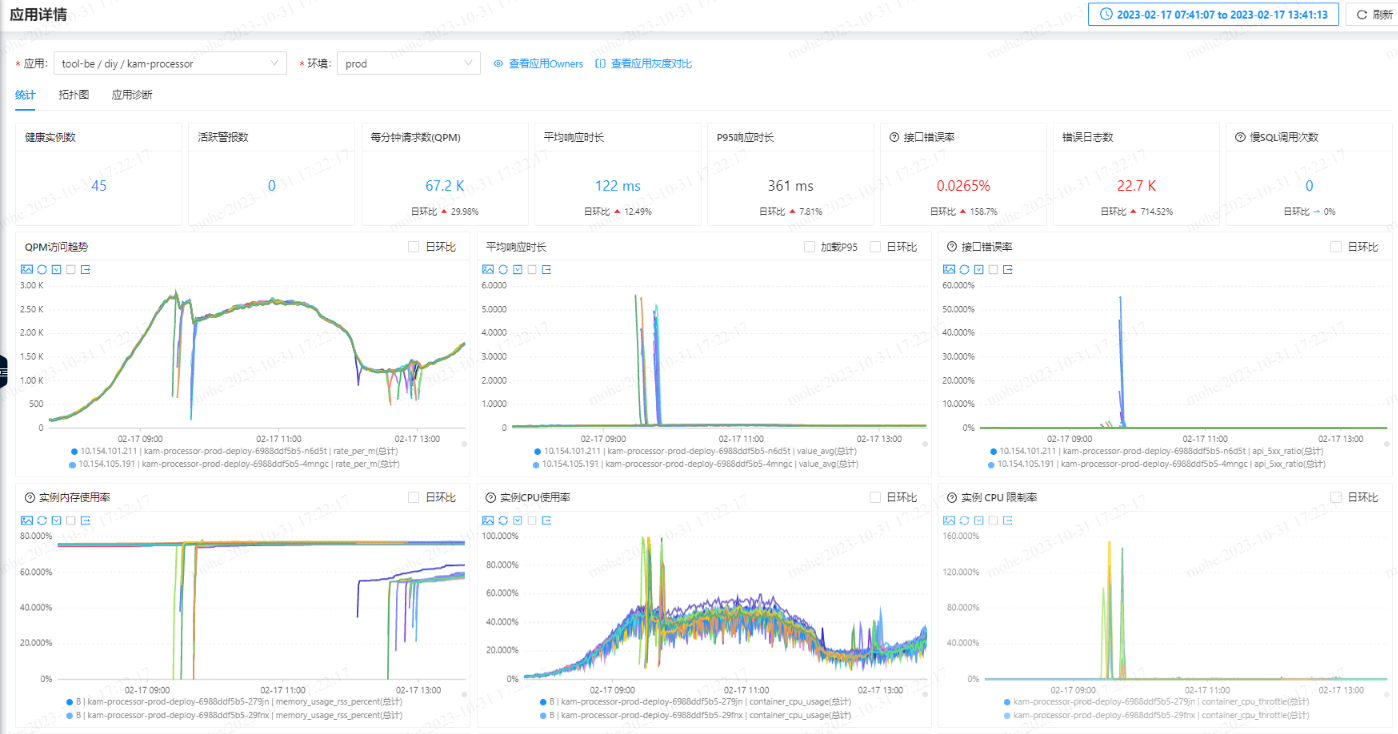This screenshot has height=734, width=1398.
Task: Enable 日环比 checkbox on 平均响应时长 chart
Action: click(x=875, y=247)
